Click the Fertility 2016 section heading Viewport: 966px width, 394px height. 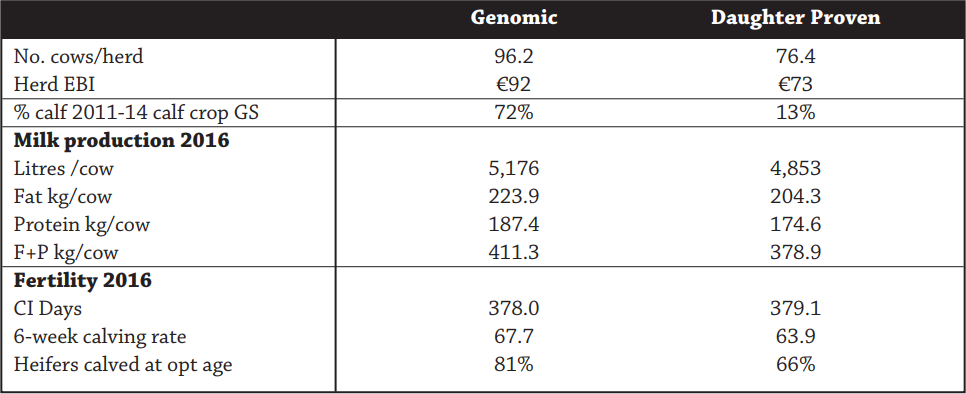[x=83, y=281]
